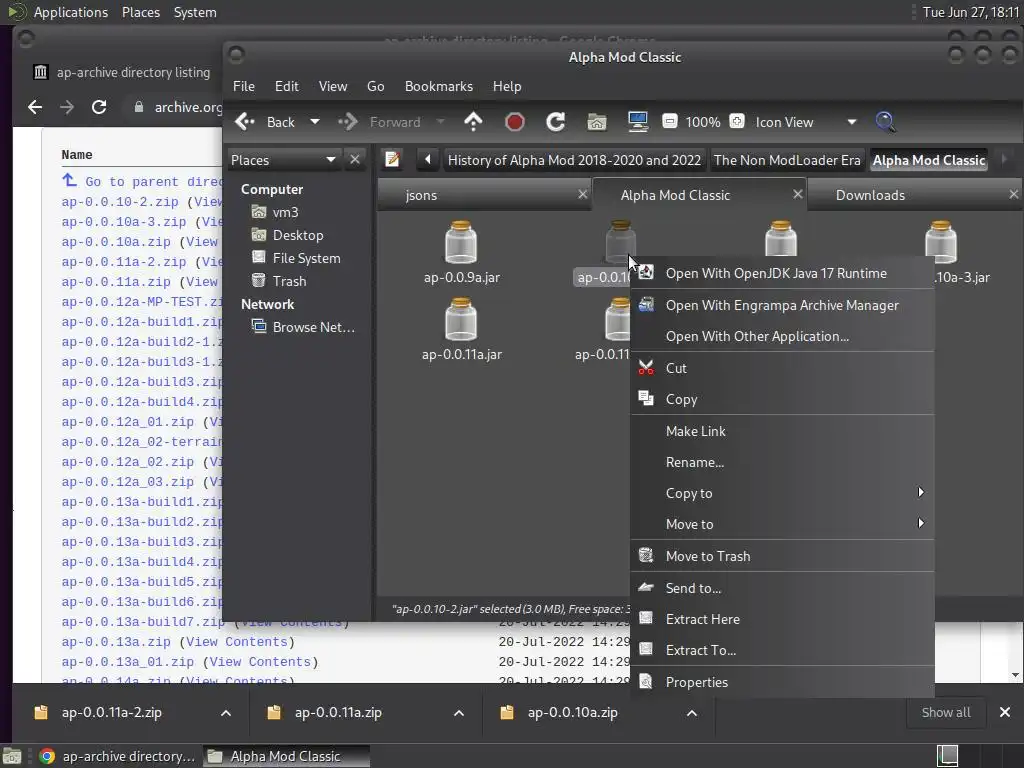Choose Send to in context menu

pyautogui.click(x=782, y=588)
